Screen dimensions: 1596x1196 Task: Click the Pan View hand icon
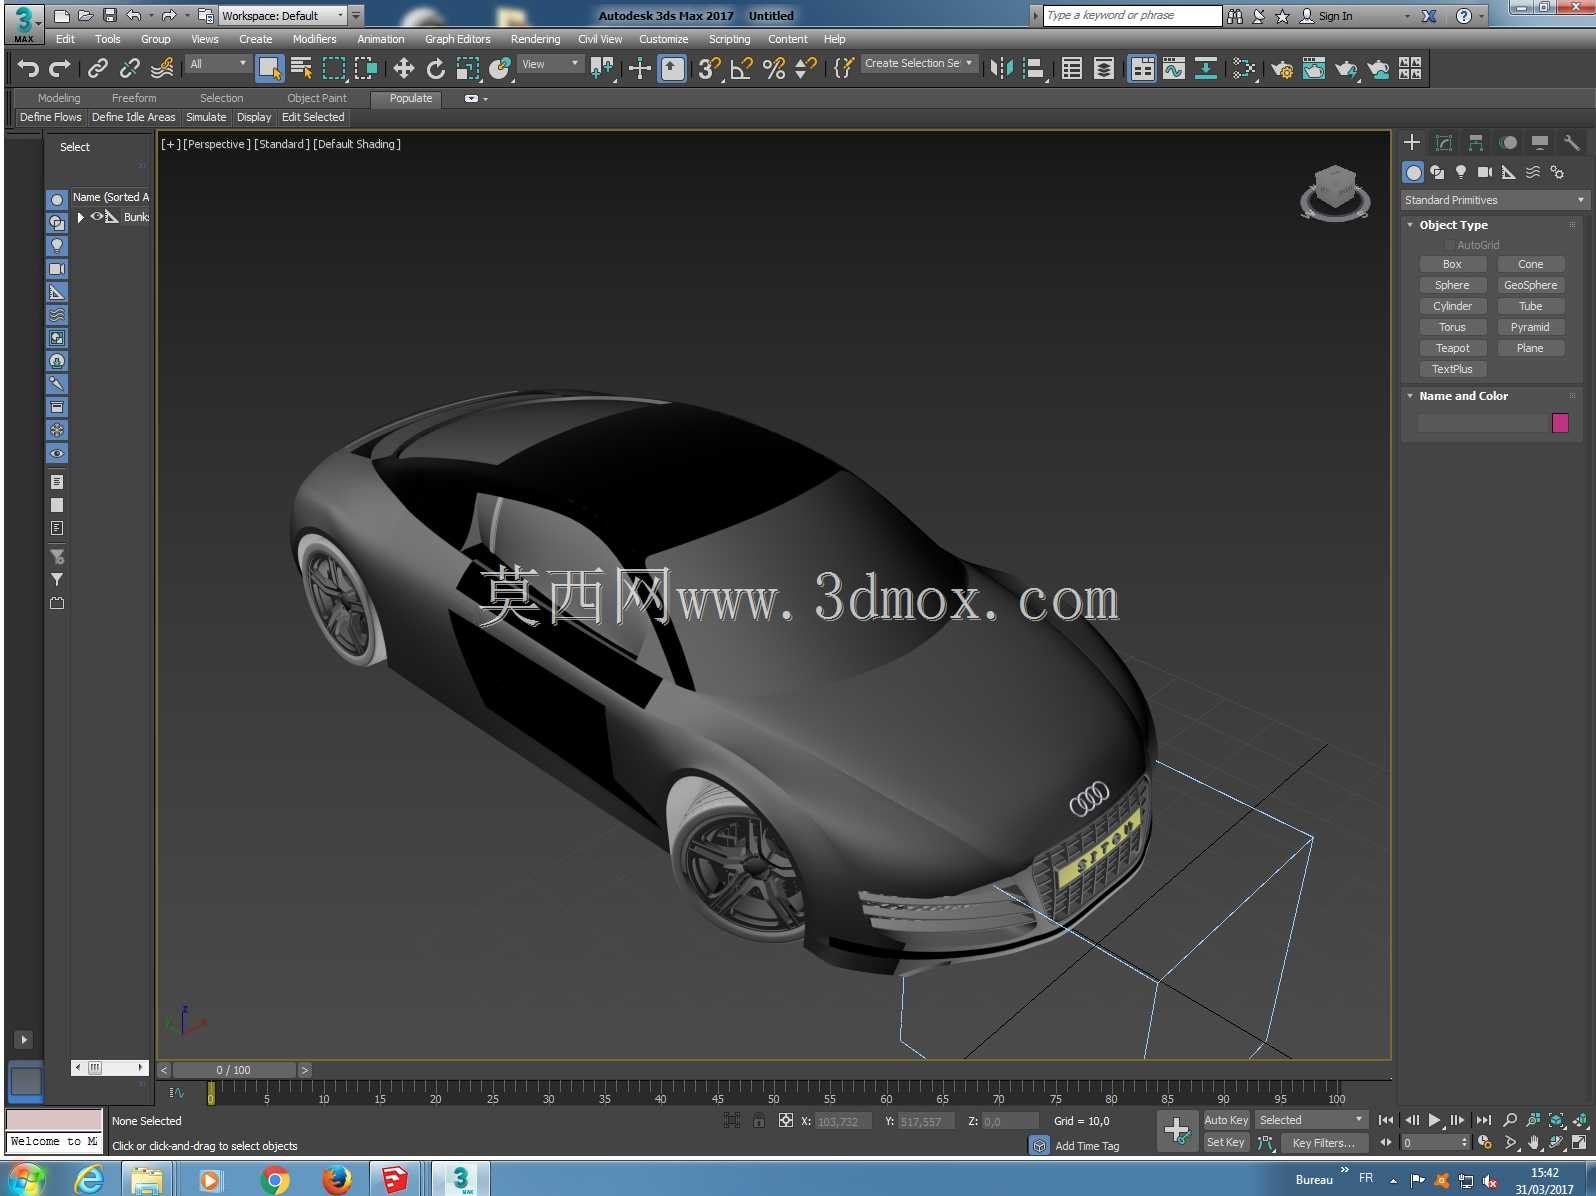pos(1533,1142)
